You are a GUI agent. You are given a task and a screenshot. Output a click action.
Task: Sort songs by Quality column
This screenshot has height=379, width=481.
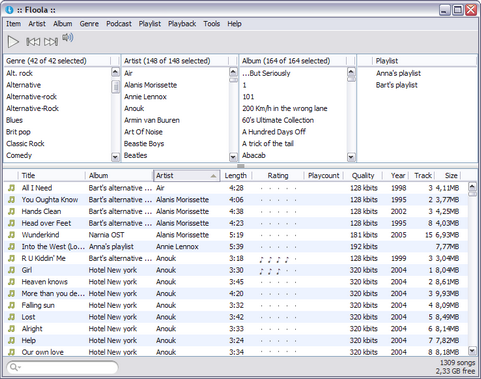tap(363, 176)
